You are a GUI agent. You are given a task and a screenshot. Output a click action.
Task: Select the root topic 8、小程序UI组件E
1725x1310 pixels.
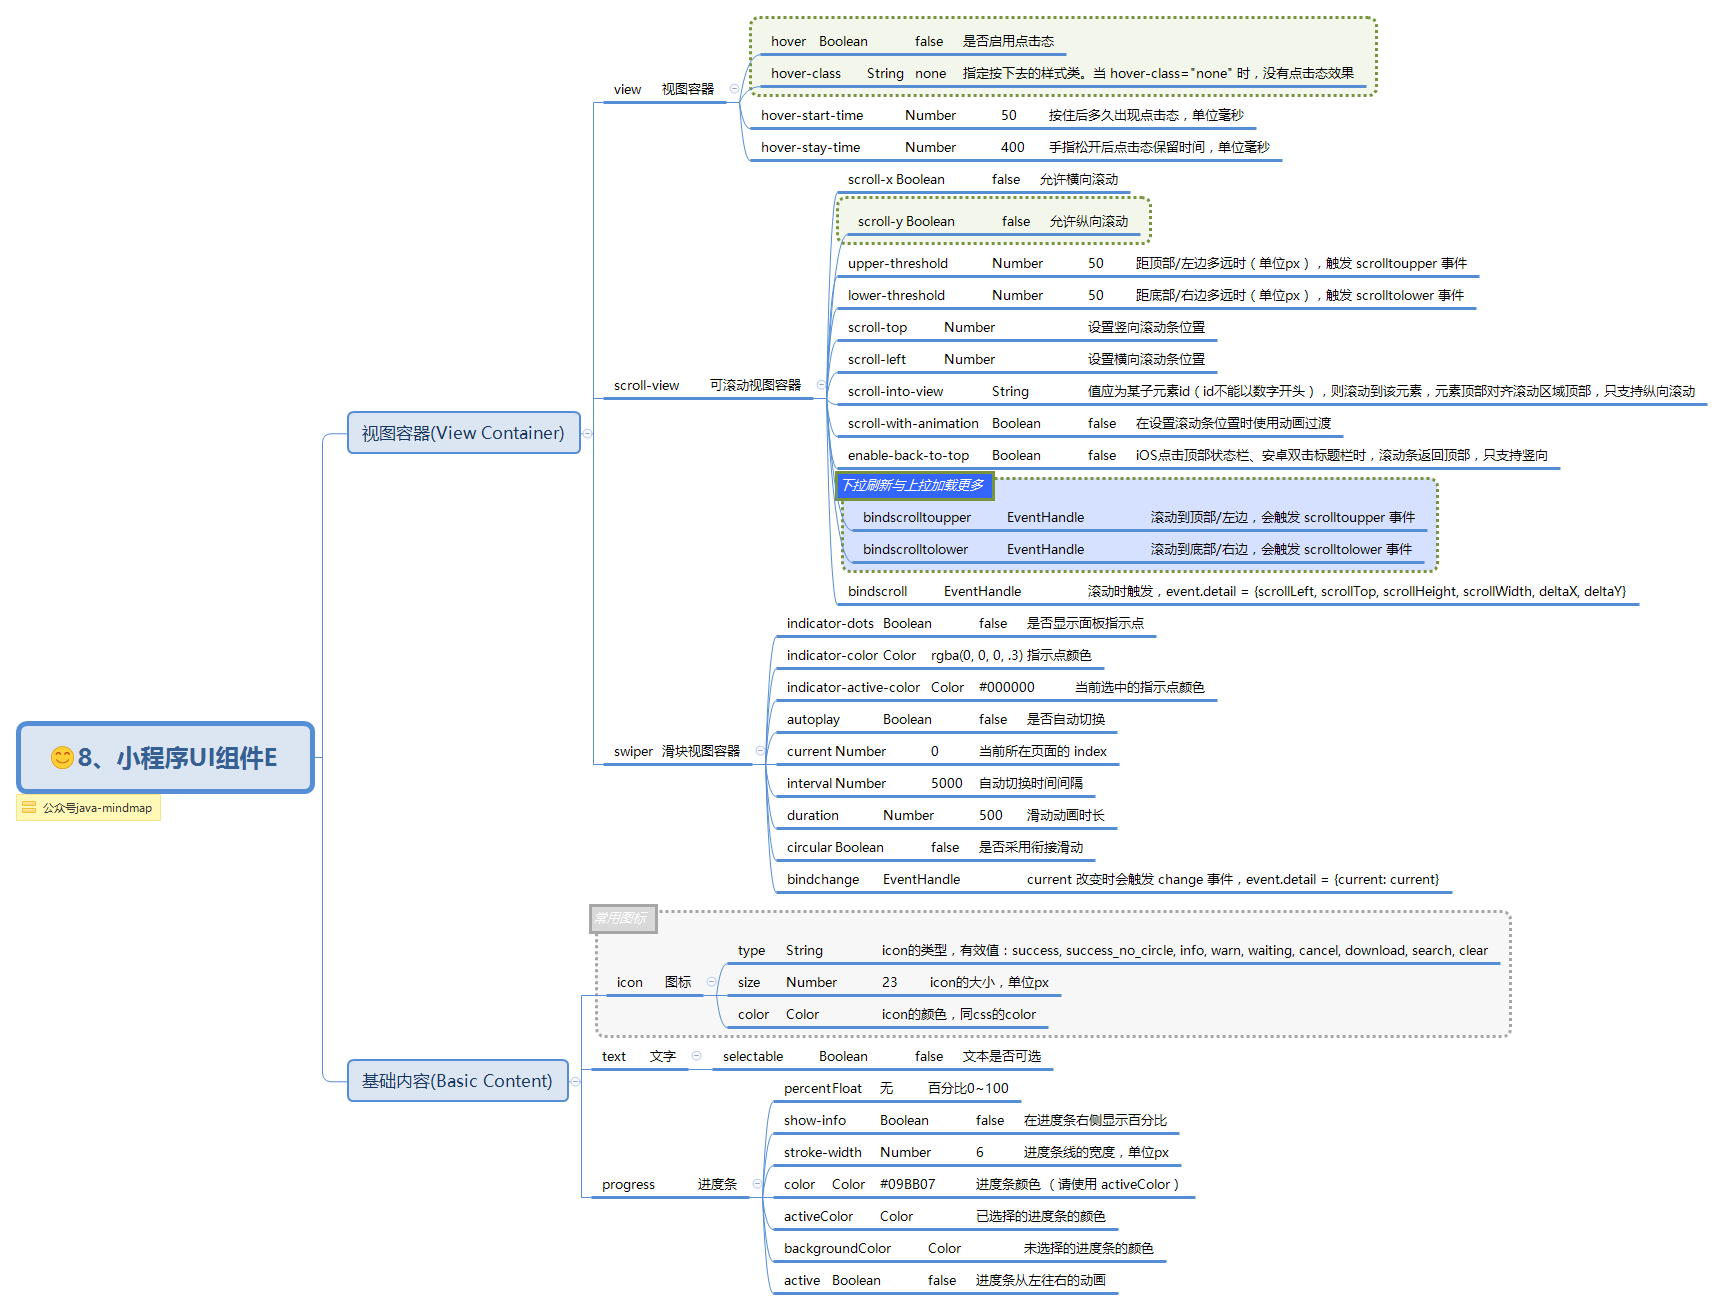(166, 758)
